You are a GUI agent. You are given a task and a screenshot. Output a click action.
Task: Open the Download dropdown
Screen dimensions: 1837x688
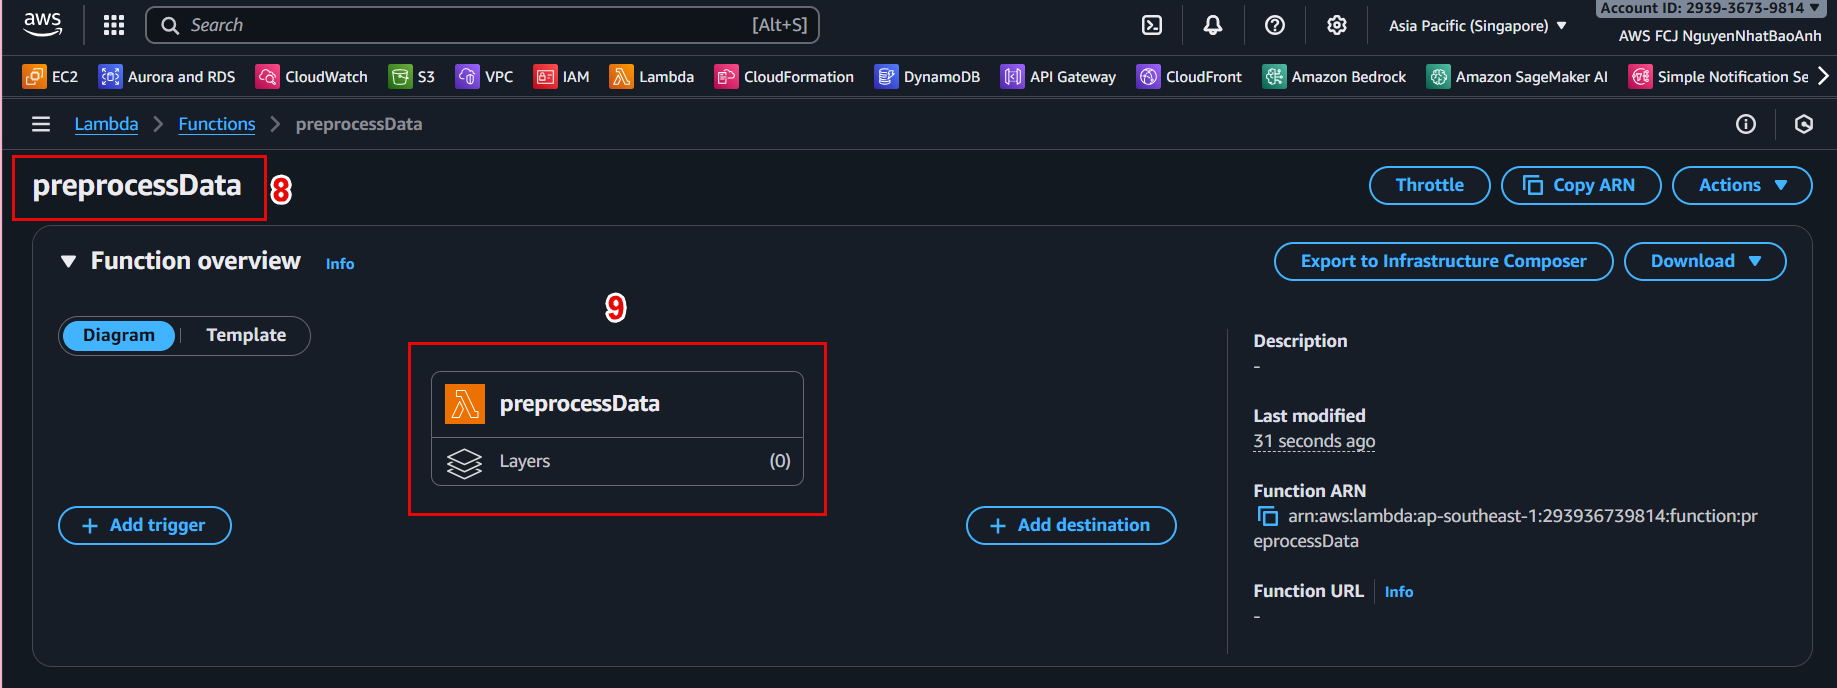[1705, 261]
